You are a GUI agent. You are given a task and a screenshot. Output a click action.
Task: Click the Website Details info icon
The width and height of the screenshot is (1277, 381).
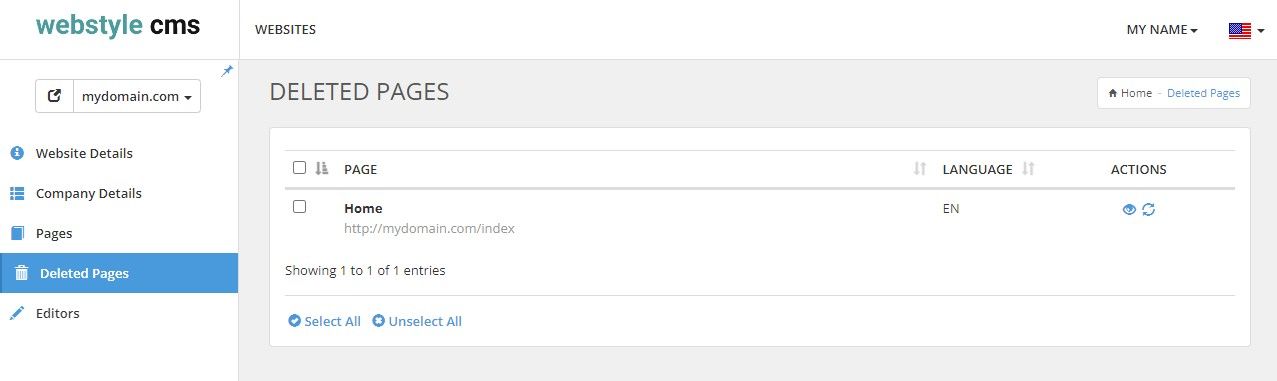click(x=16, y=153)
